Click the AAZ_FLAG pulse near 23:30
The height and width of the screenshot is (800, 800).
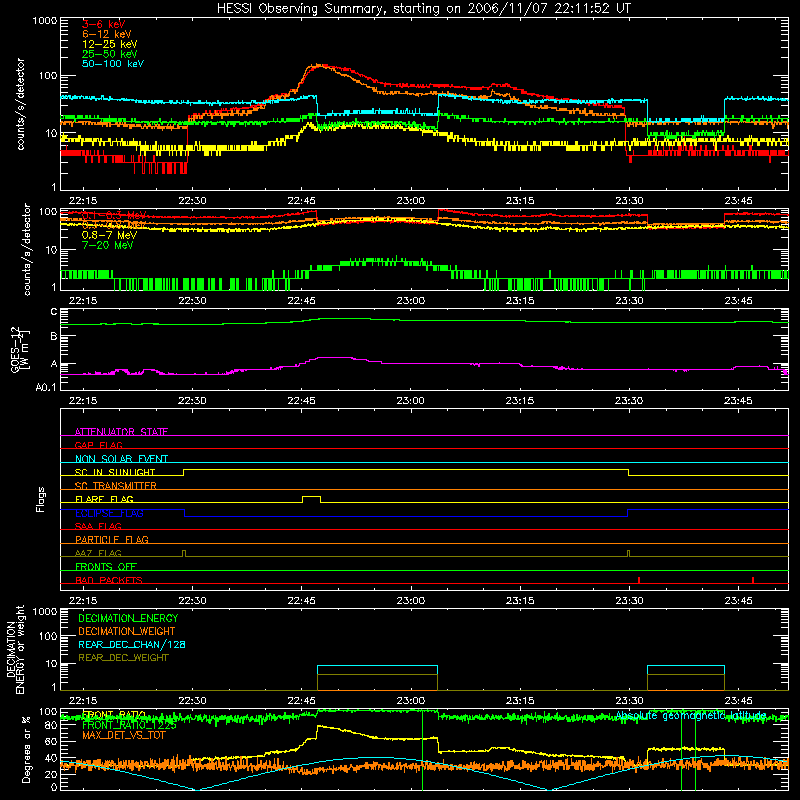pos(628,553)
